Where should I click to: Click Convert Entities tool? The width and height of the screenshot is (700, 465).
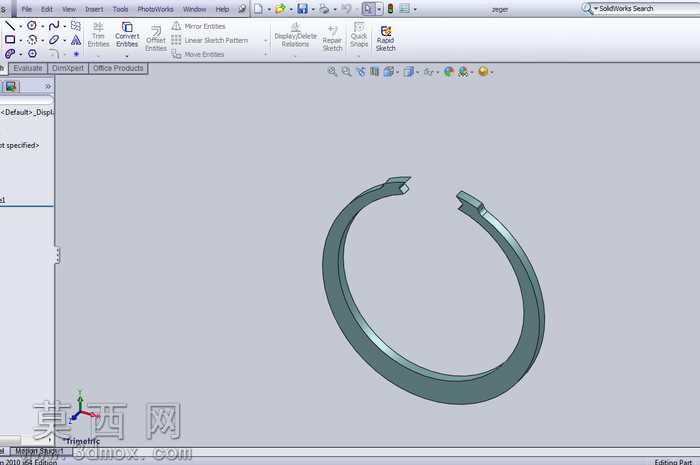[x=127, y=34]
